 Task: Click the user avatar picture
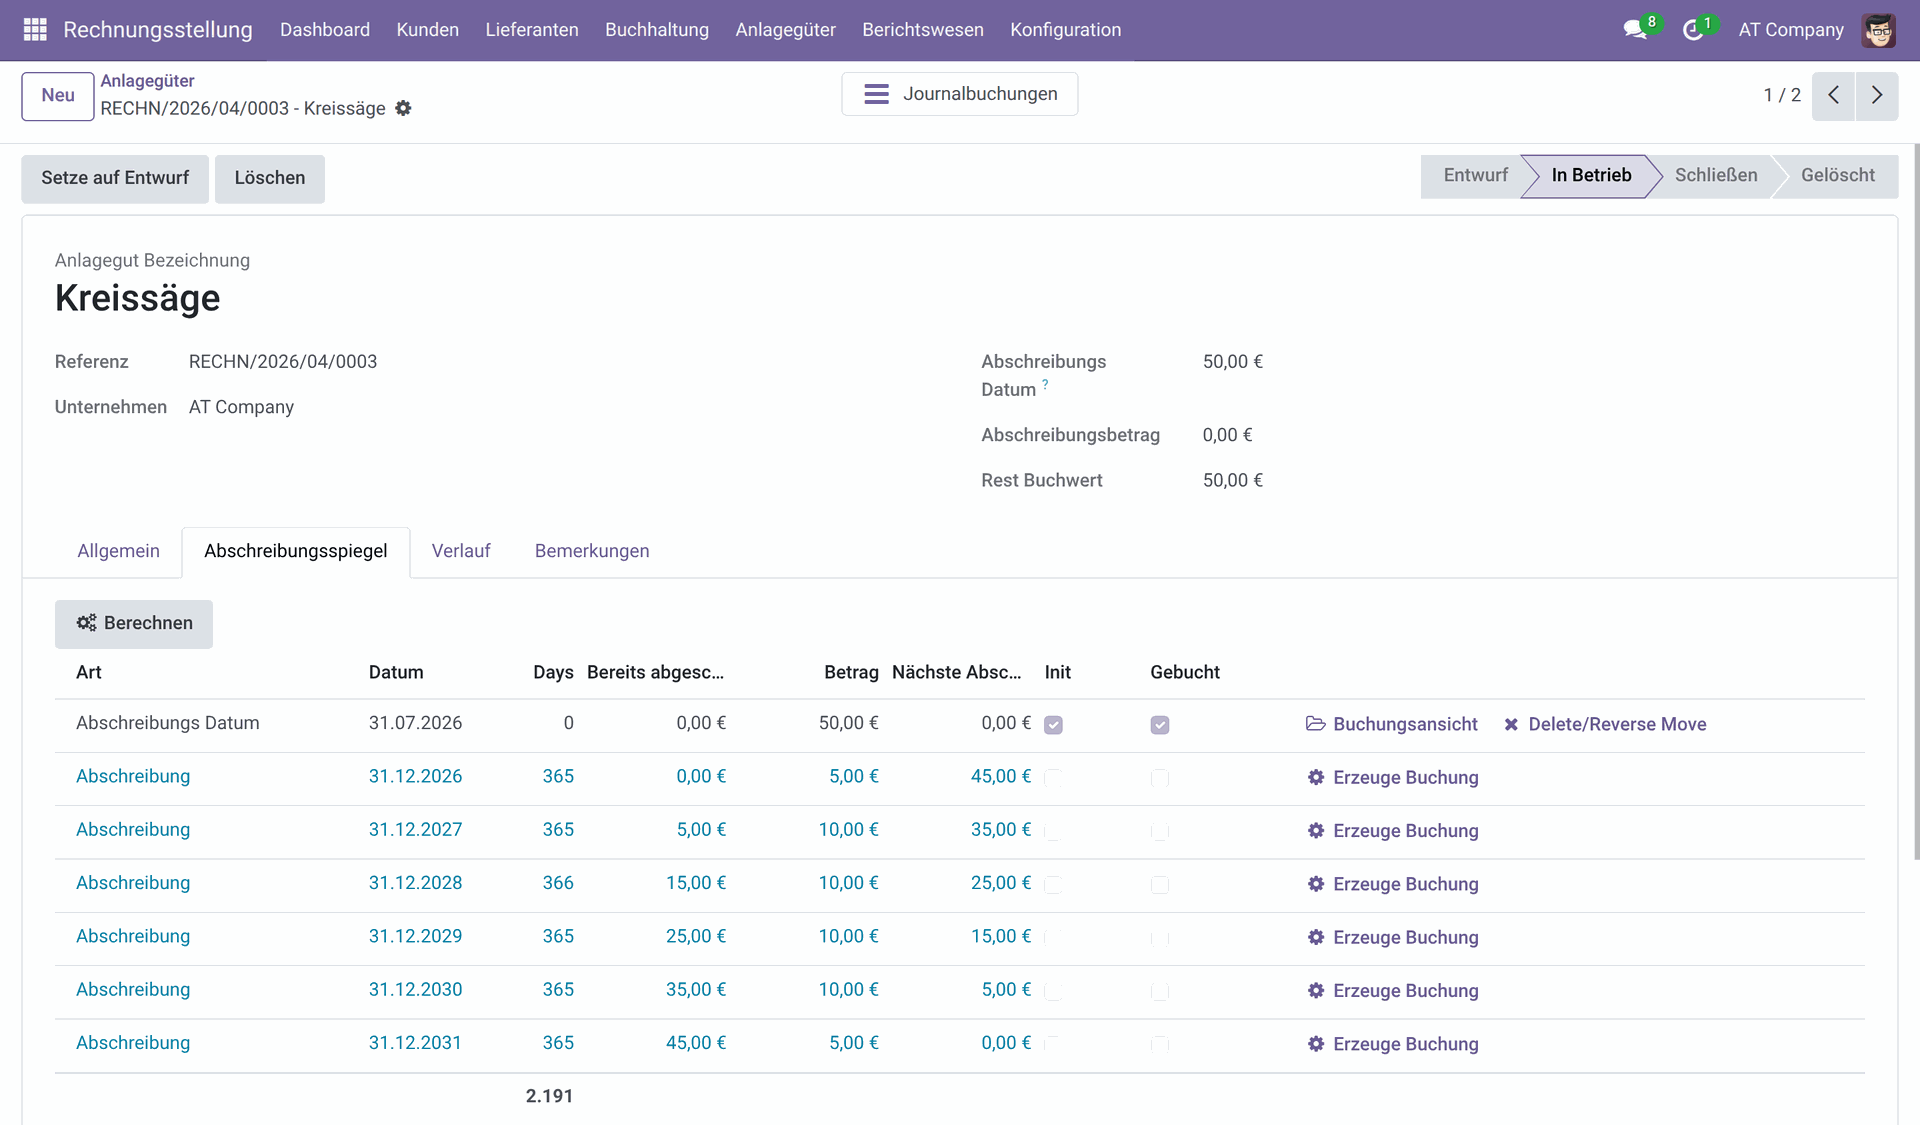coord(1878,30)
